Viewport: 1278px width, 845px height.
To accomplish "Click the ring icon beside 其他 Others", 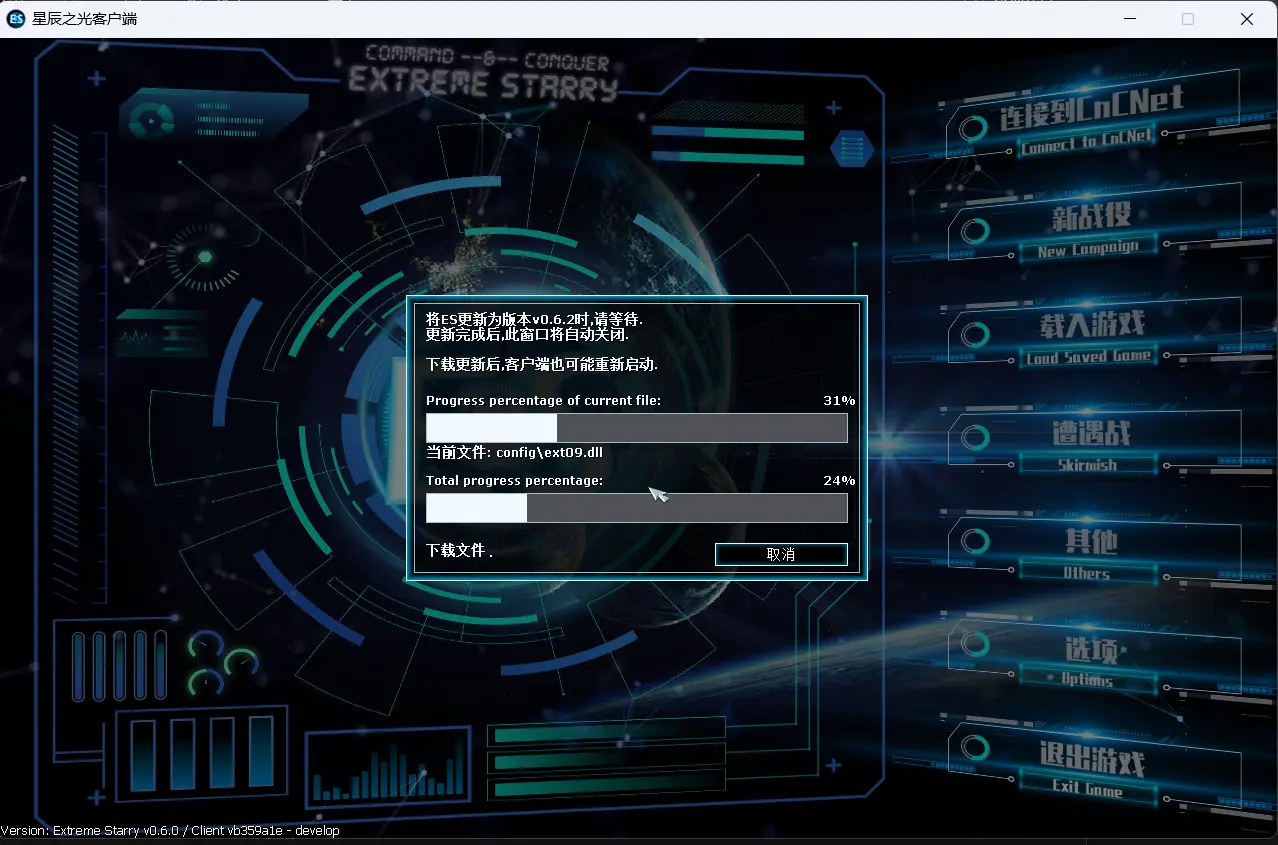I will pos(974,541).
